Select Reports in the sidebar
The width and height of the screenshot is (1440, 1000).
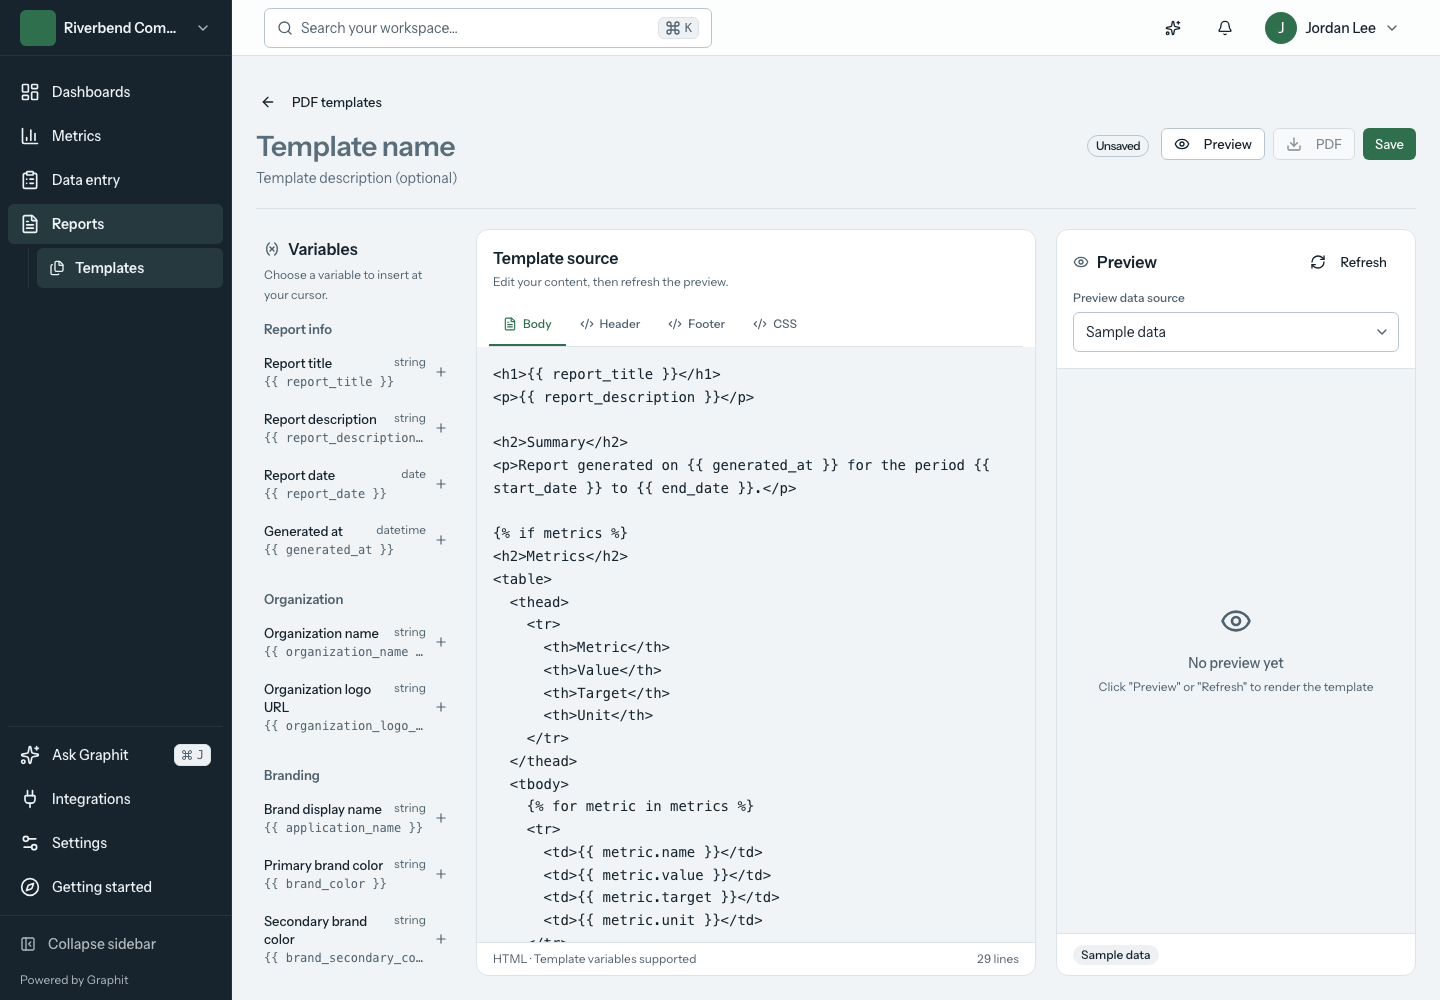(x=116, y=224)
